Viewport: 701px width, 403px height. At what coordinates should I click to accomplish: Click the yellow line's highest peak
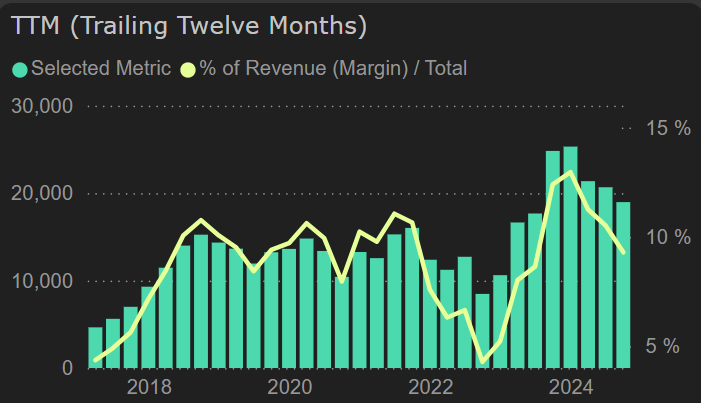(570, 173)
